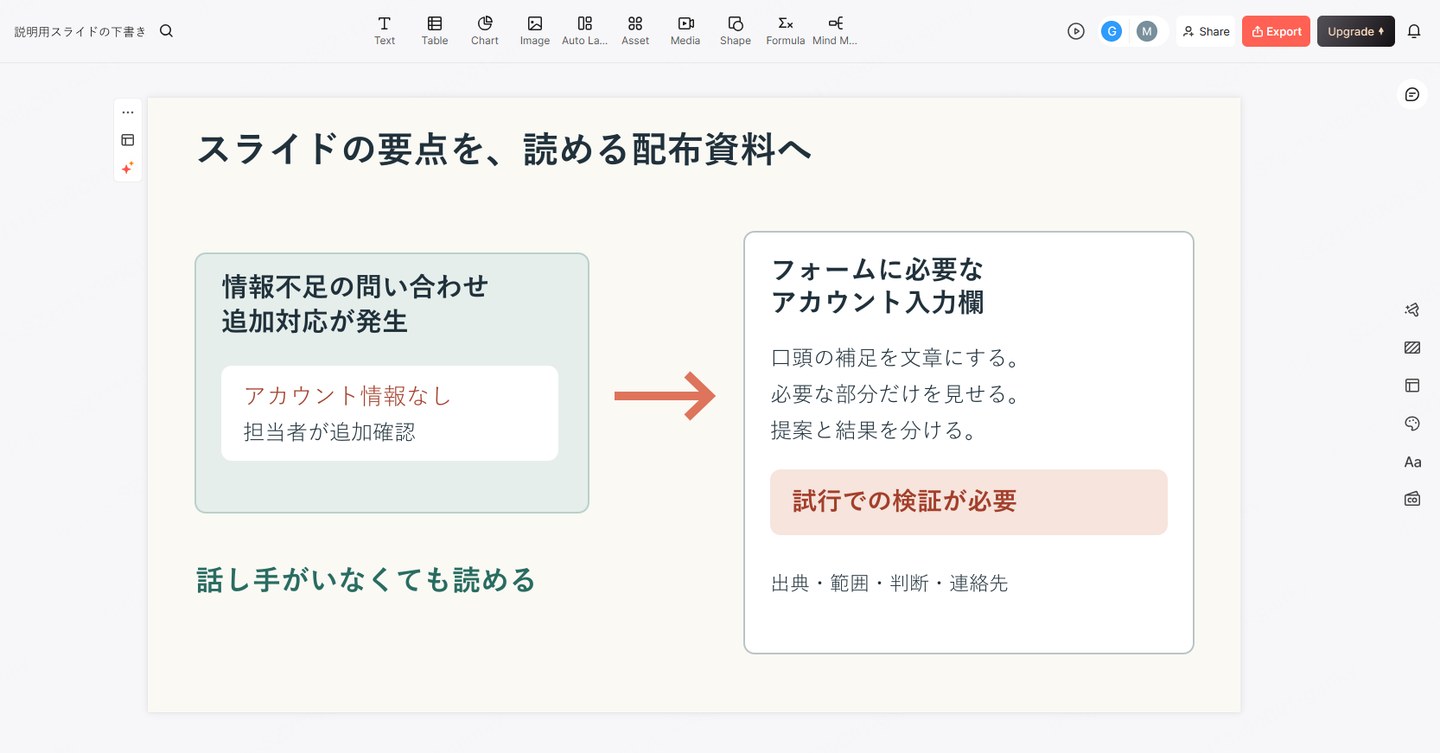The image size is (1440, 753).
Task: Select text フォームに必要な
Action: tap(877, 270)
